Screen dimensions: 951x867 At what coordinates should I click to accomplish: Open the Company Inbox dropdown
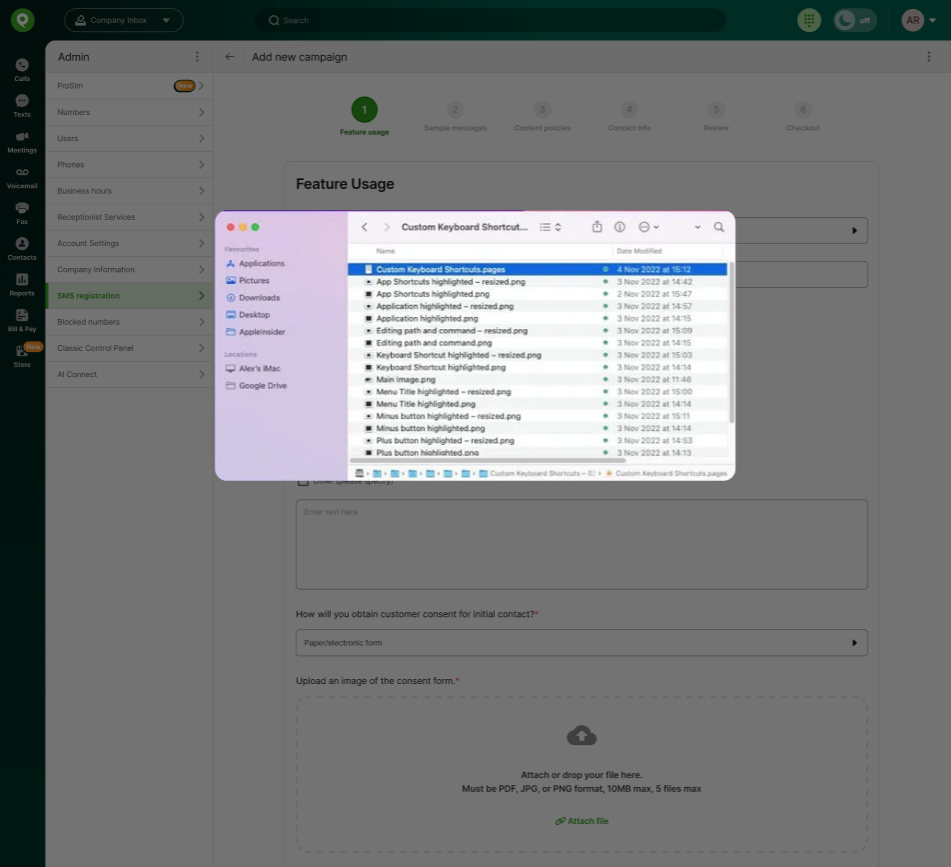124,20
